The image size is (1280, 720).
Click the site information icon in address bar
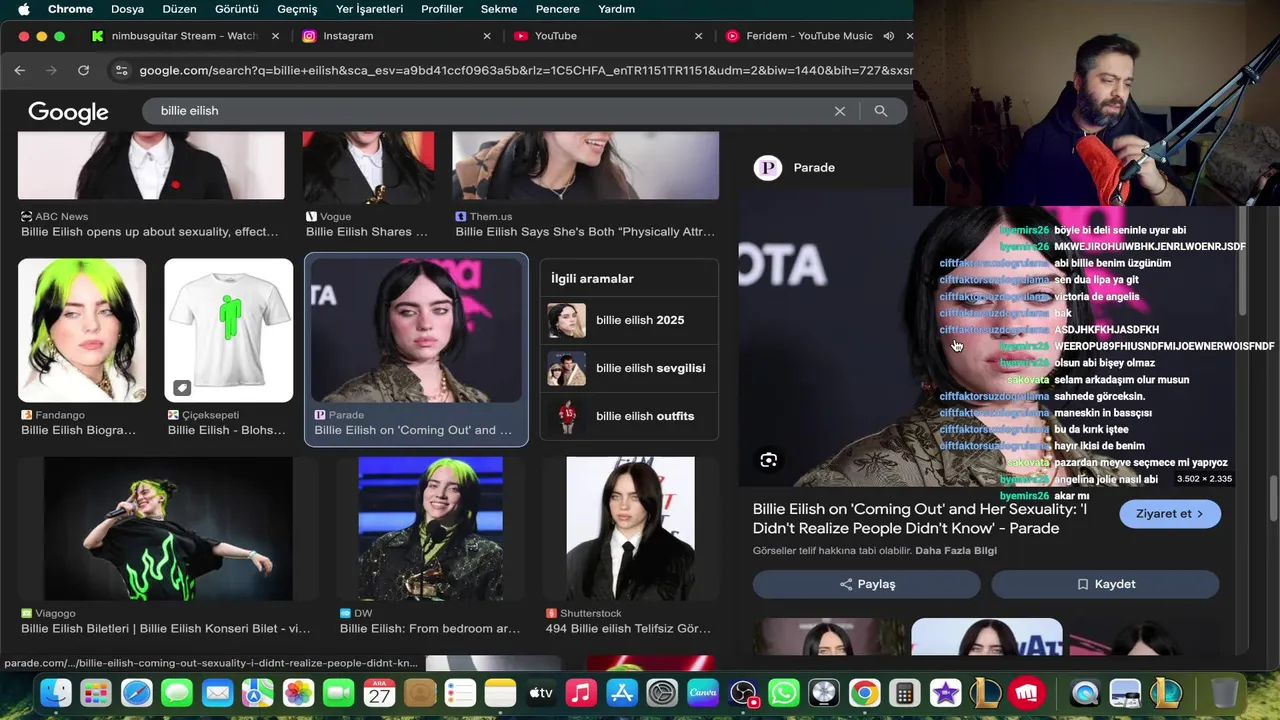coord(122,71)
